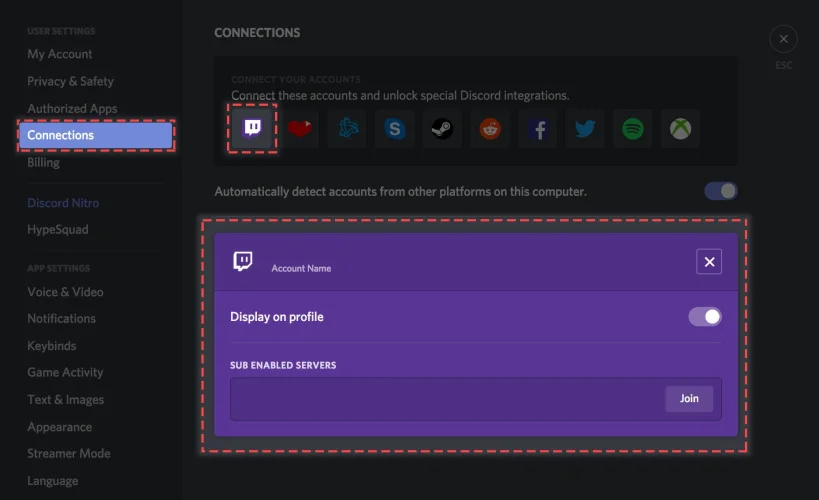Image resolution: width=819 pixels, height=500 pixels.
Task: Connect a YouTube Gaming account
Action: pyautogui.click(x=301, y=129)
